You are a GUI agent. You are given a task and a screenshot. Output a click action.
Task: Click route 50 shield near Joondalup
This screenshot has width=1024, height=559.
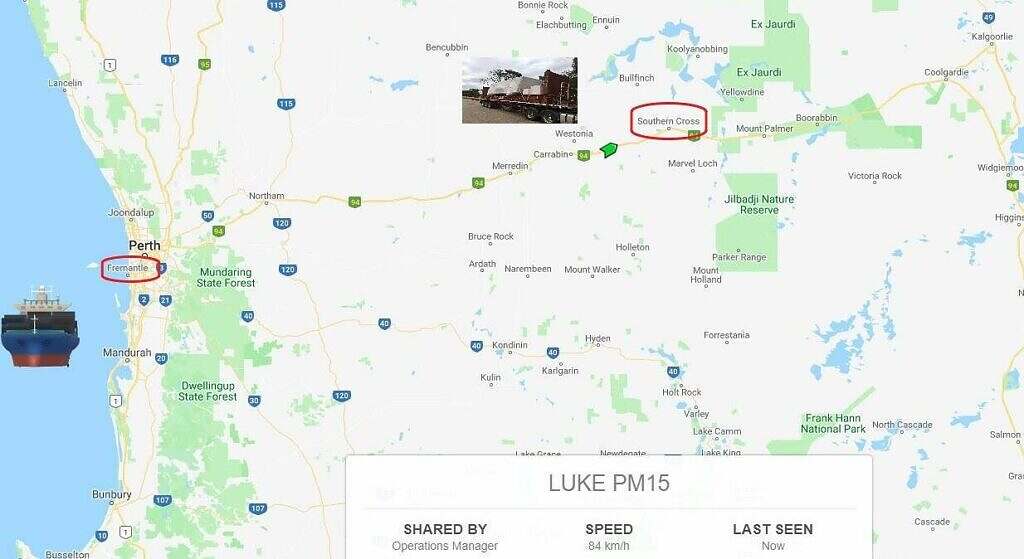208,216
